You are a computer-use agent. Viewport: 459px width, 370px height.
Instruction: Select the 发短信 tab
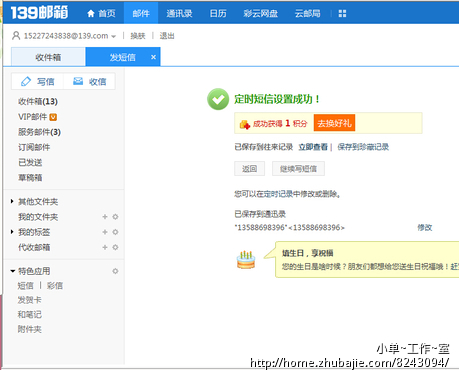click(x=123, y=57)
